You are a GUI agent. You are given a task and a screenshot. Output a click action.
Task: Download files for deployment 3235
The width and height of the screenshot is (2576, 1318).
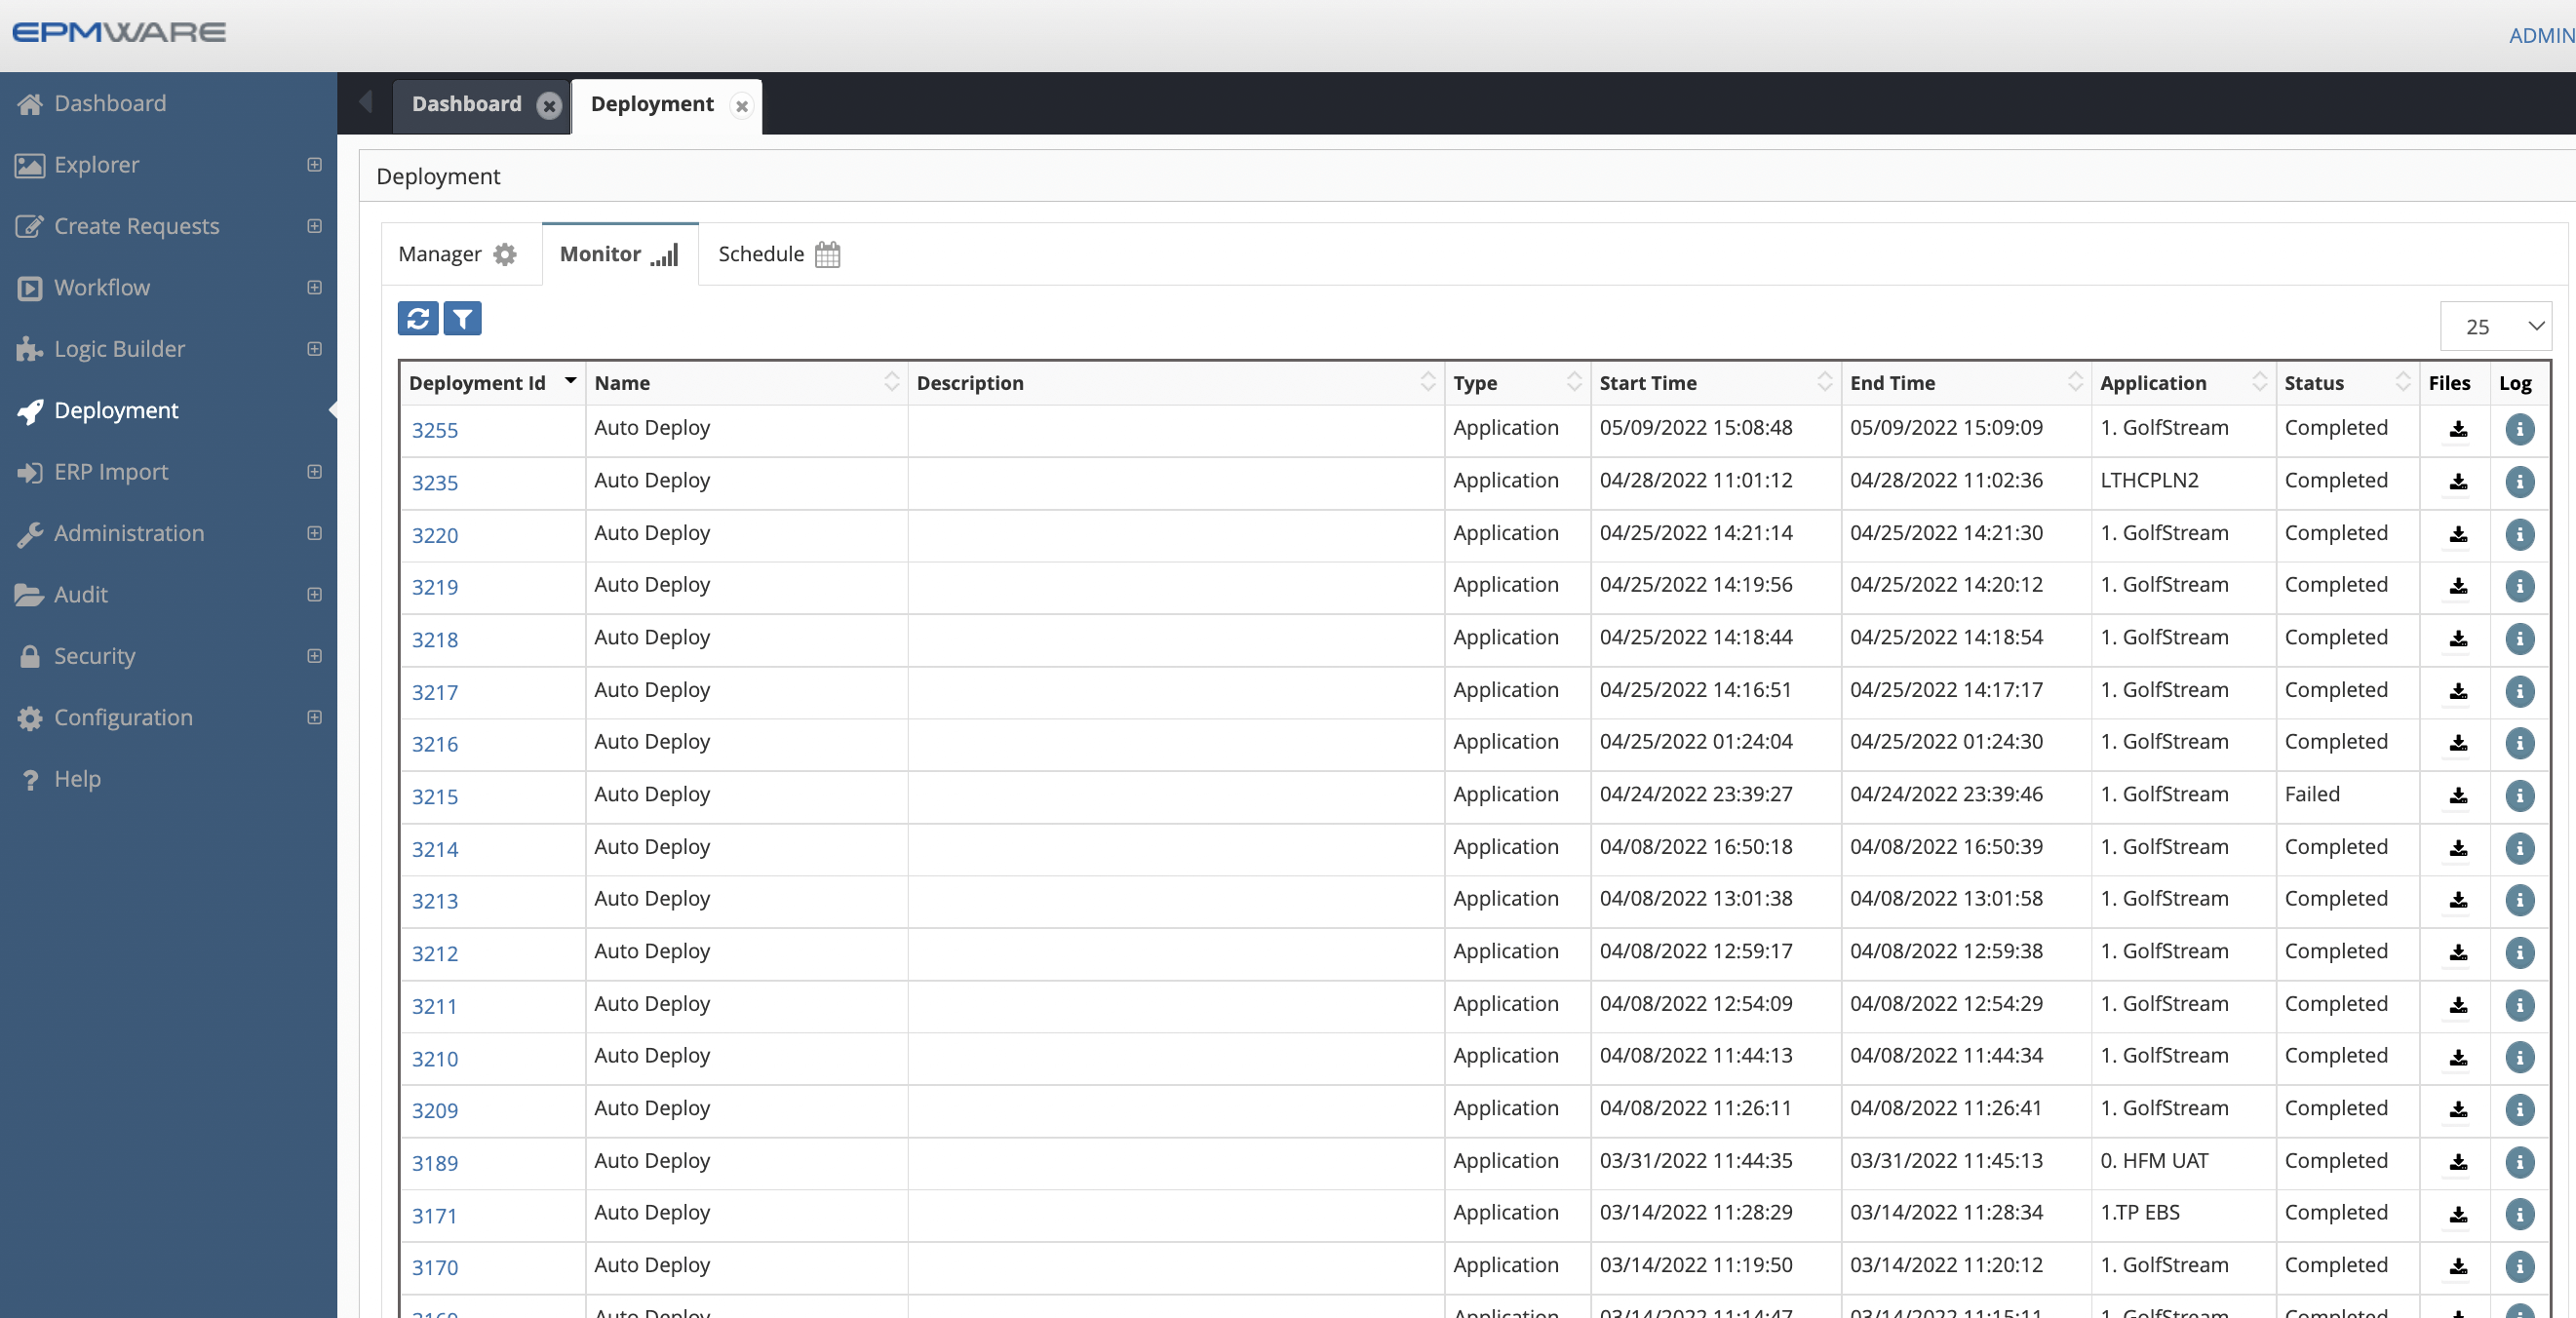[x=2457, y=483]
